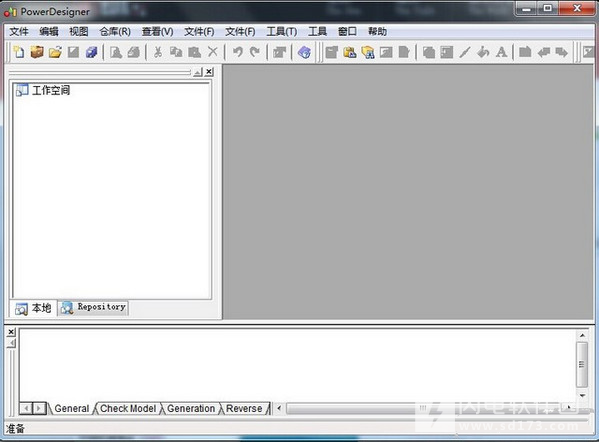The width and height of the screenshot is (599, 442).
Task: Click the Delete X toolbar icon
Action: coord(213,52)
